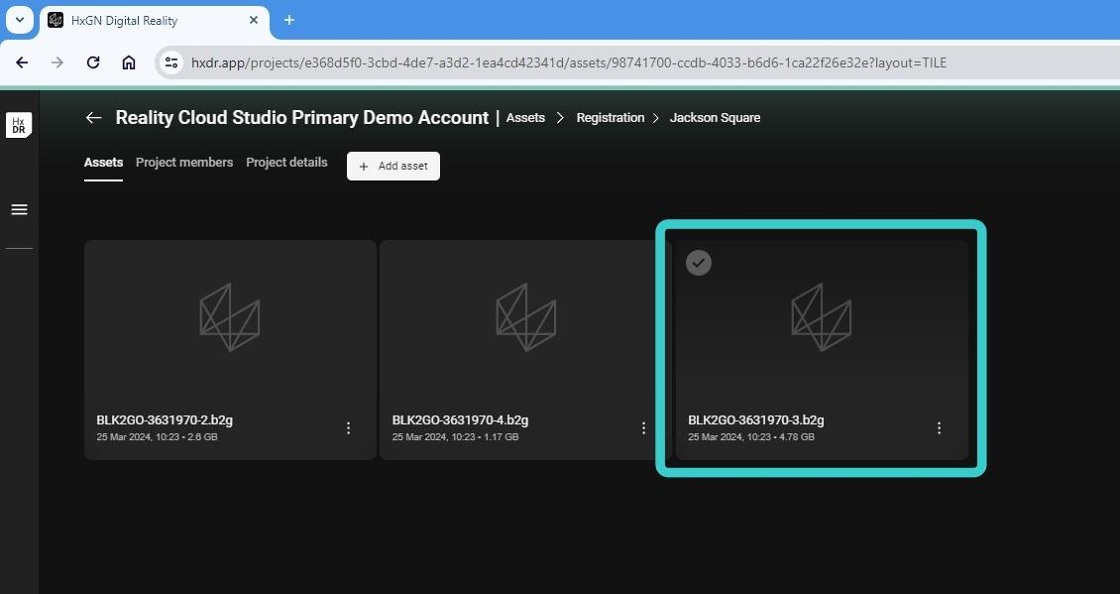
Task: Click the file name BLK2GO-3631970-3.b2g
Action: tap(756, 420)
